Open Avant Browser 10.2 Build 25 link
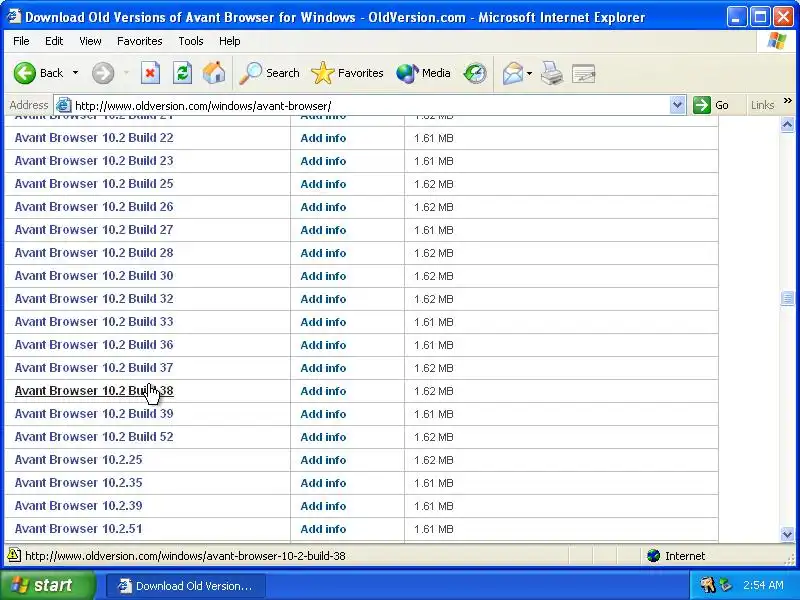800x600 pixels. coord(94,184)
